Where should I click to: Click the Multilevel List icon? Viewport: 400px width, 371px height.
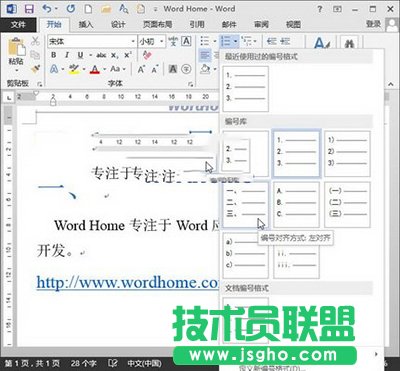tap(247, 41)
